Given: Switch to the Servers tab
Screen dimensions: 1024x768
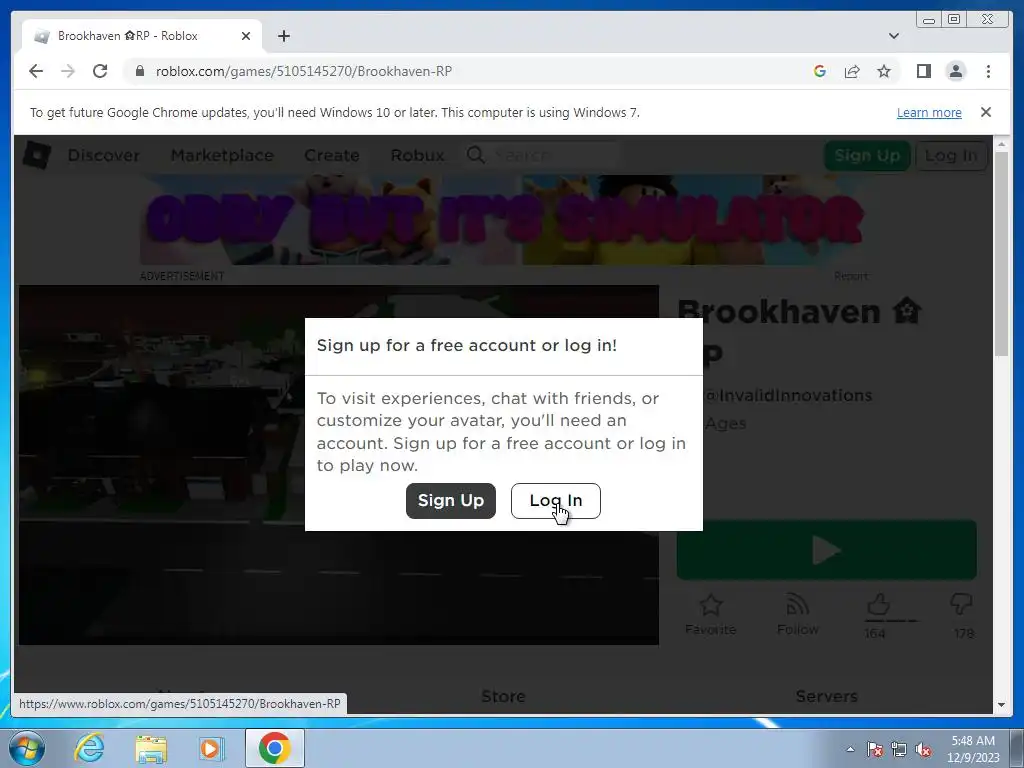Looking at the screenshot, I should coord(826,696).
